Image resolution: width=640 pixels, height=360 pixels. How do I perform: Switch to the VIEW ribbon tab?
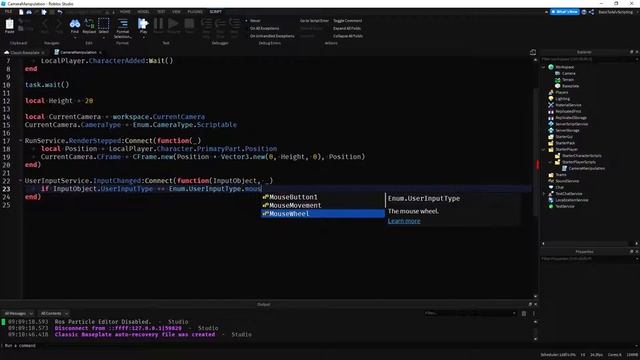click(x=176, y=12)
